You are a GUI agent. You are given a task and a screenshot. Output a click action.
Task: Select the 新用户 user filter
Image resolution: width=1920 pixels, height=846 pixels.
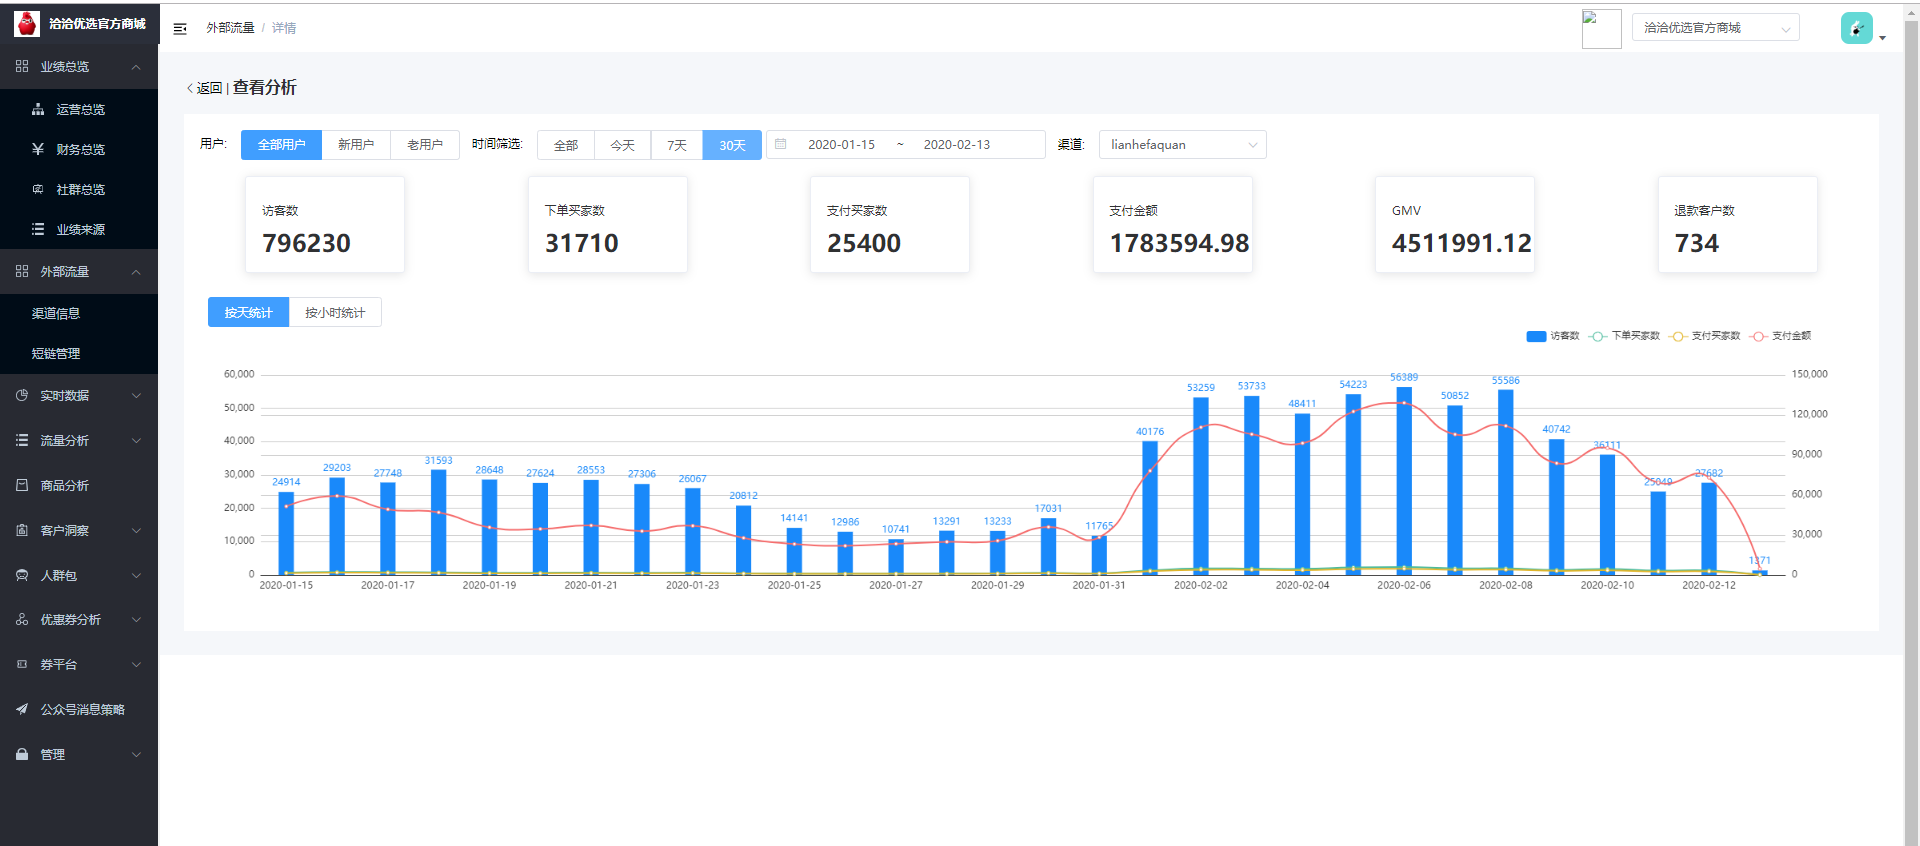click(356, 145)
